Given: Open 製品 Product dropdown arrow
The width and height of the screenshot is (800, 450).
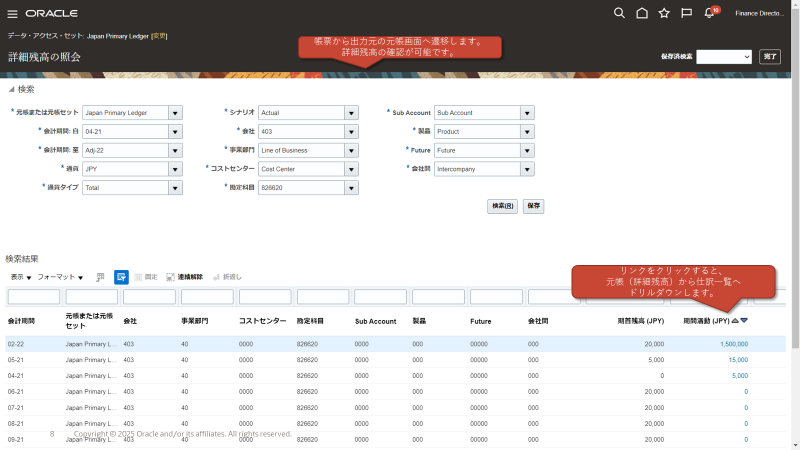Looking at the screenshot, I should point(527,132).
